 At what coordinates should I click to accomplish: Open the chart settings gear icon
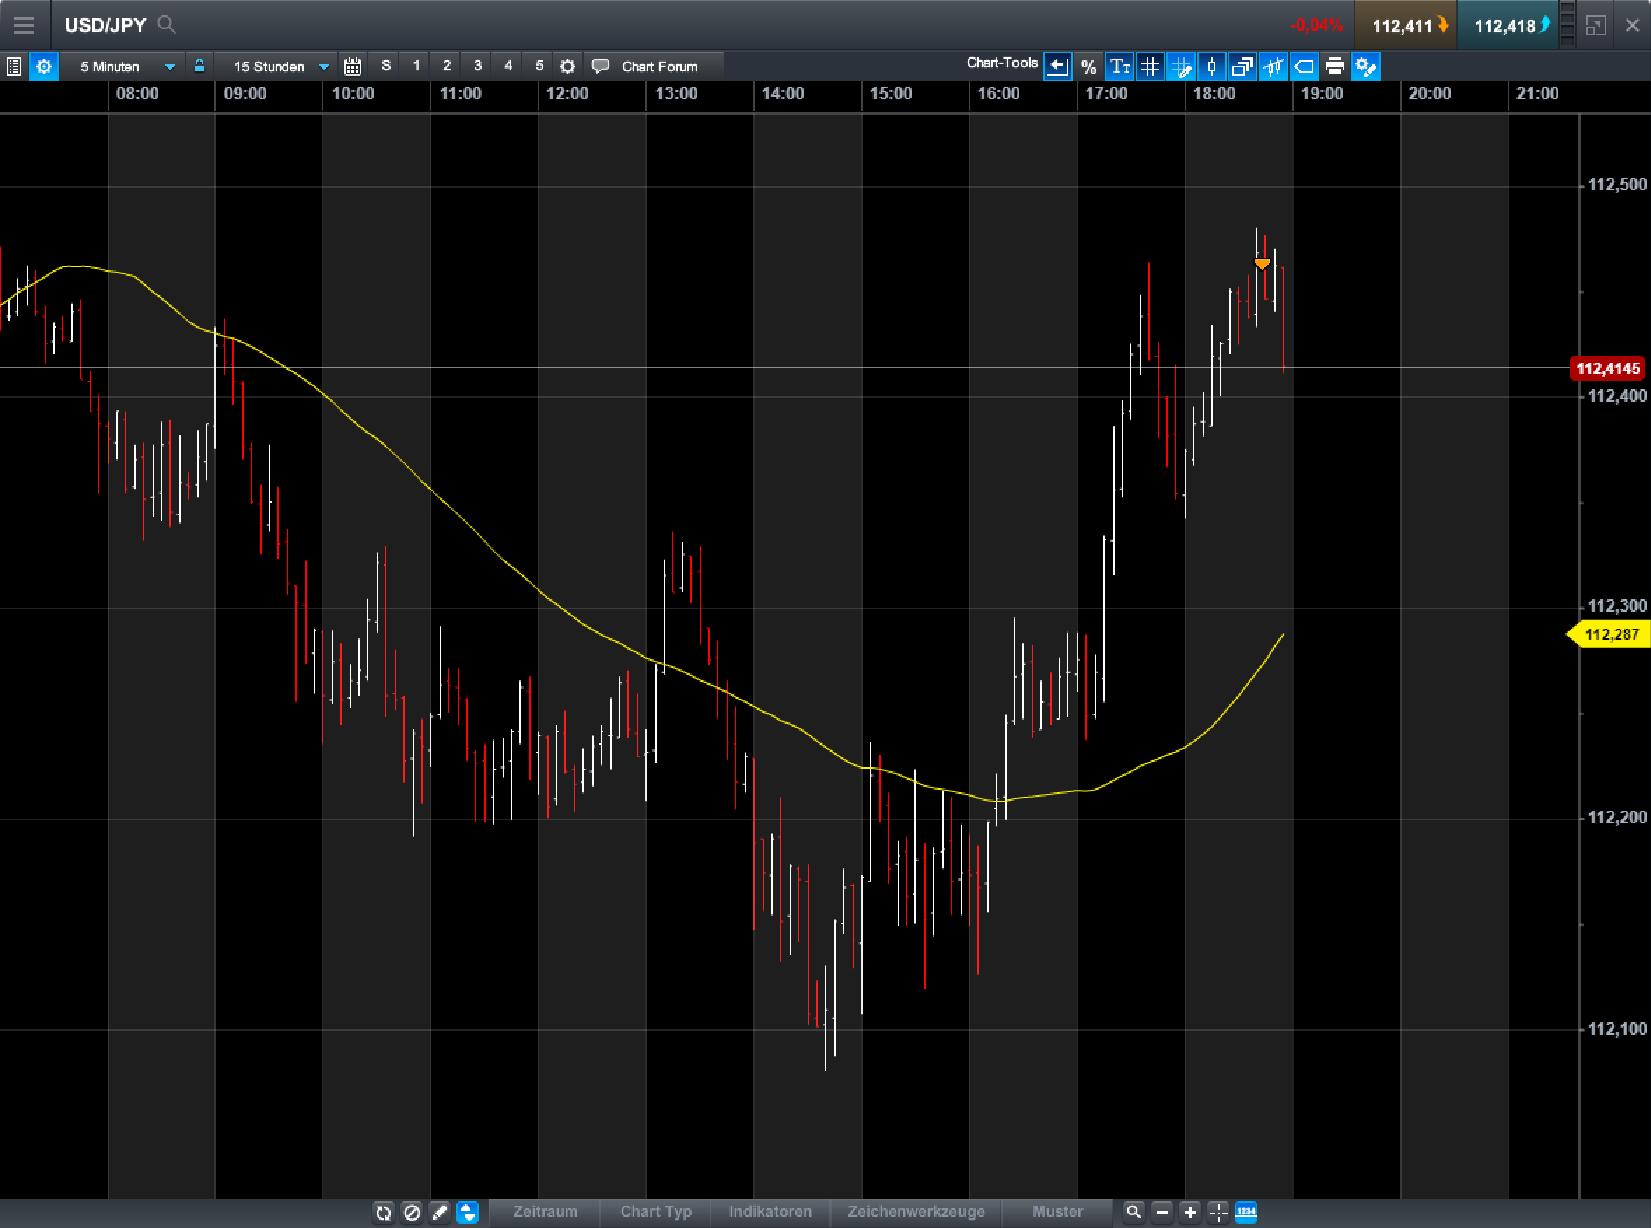coord(44,66)
